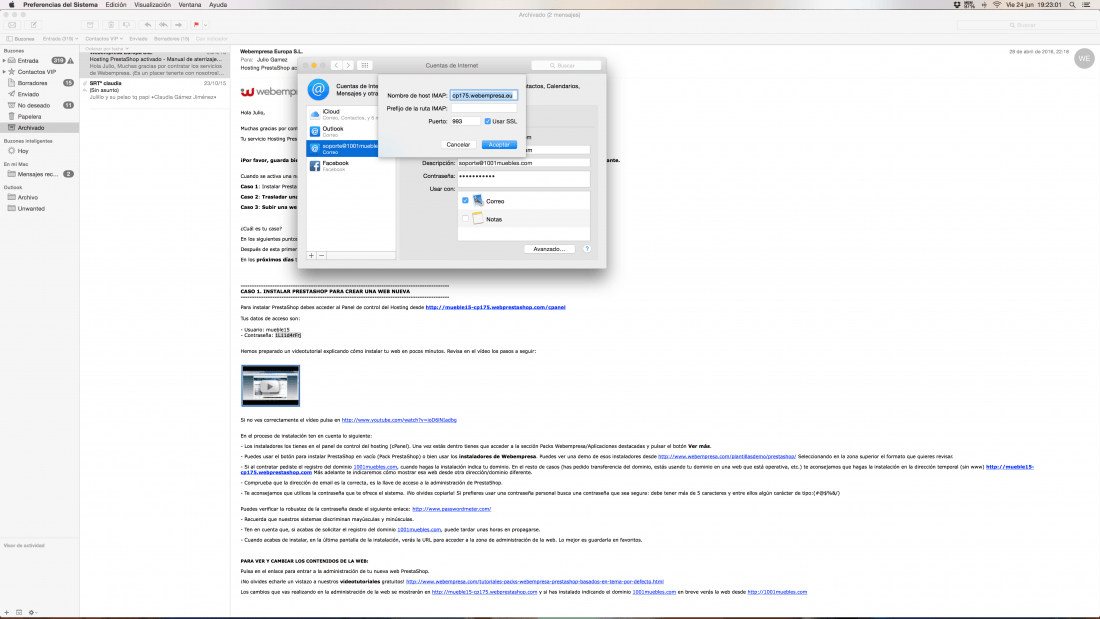
Task: Click Puerto field with 993
Action: pyautogui.click(x=465, y=121)
